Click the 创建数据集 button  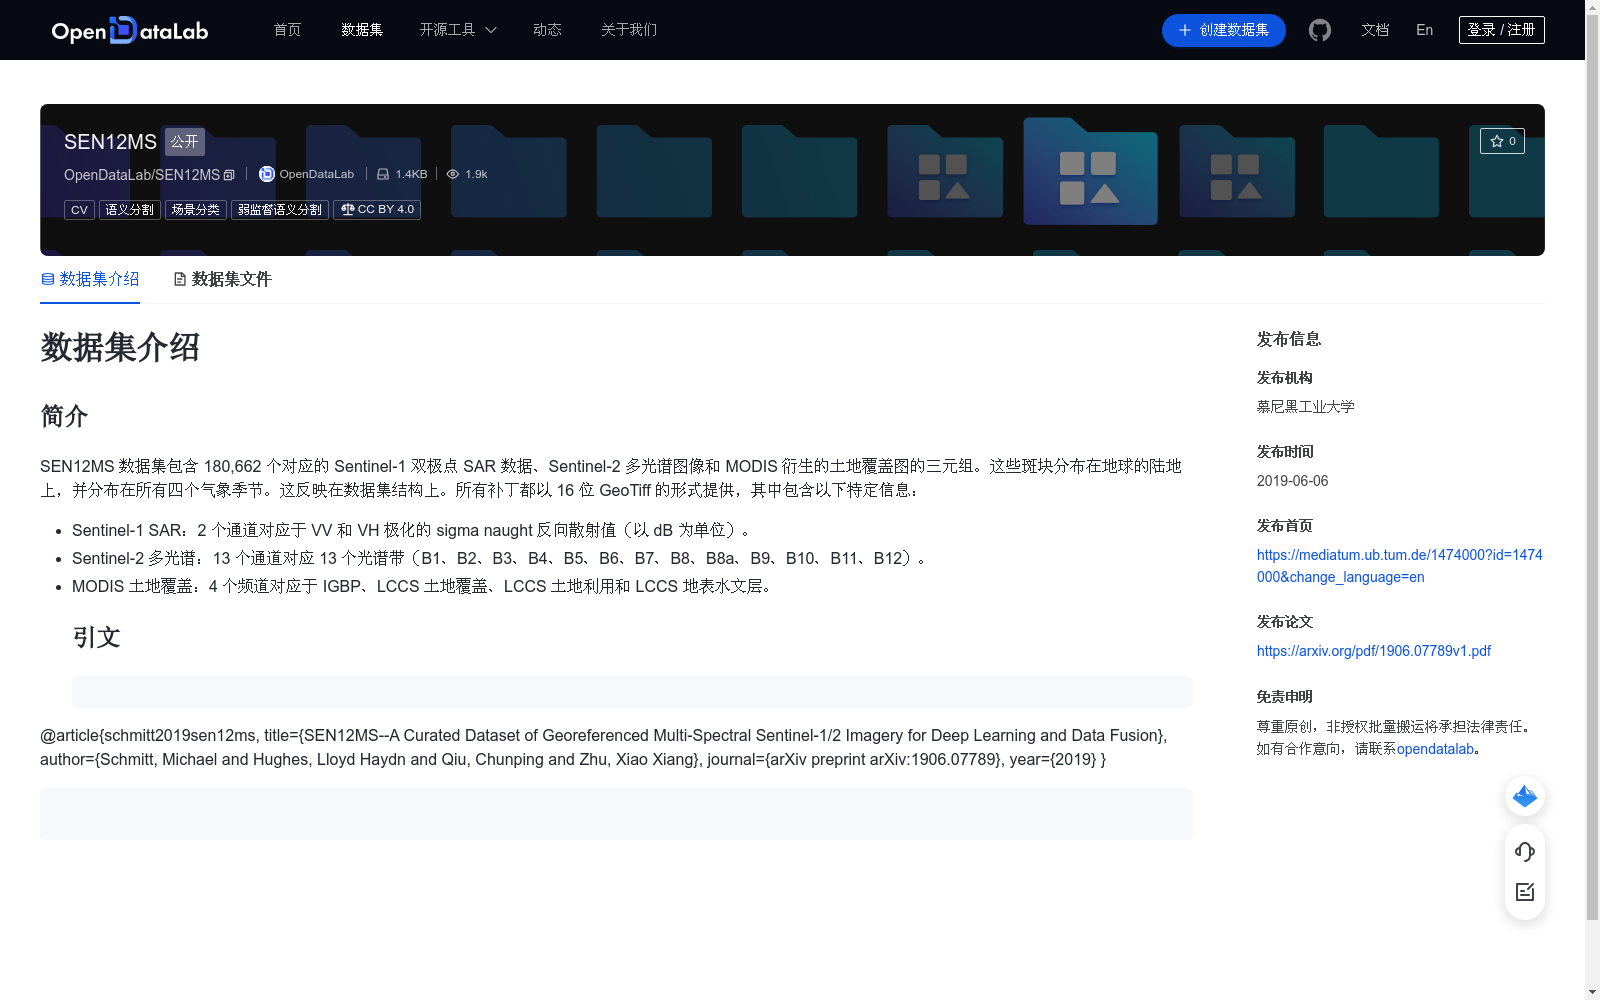coord(1223,30)
